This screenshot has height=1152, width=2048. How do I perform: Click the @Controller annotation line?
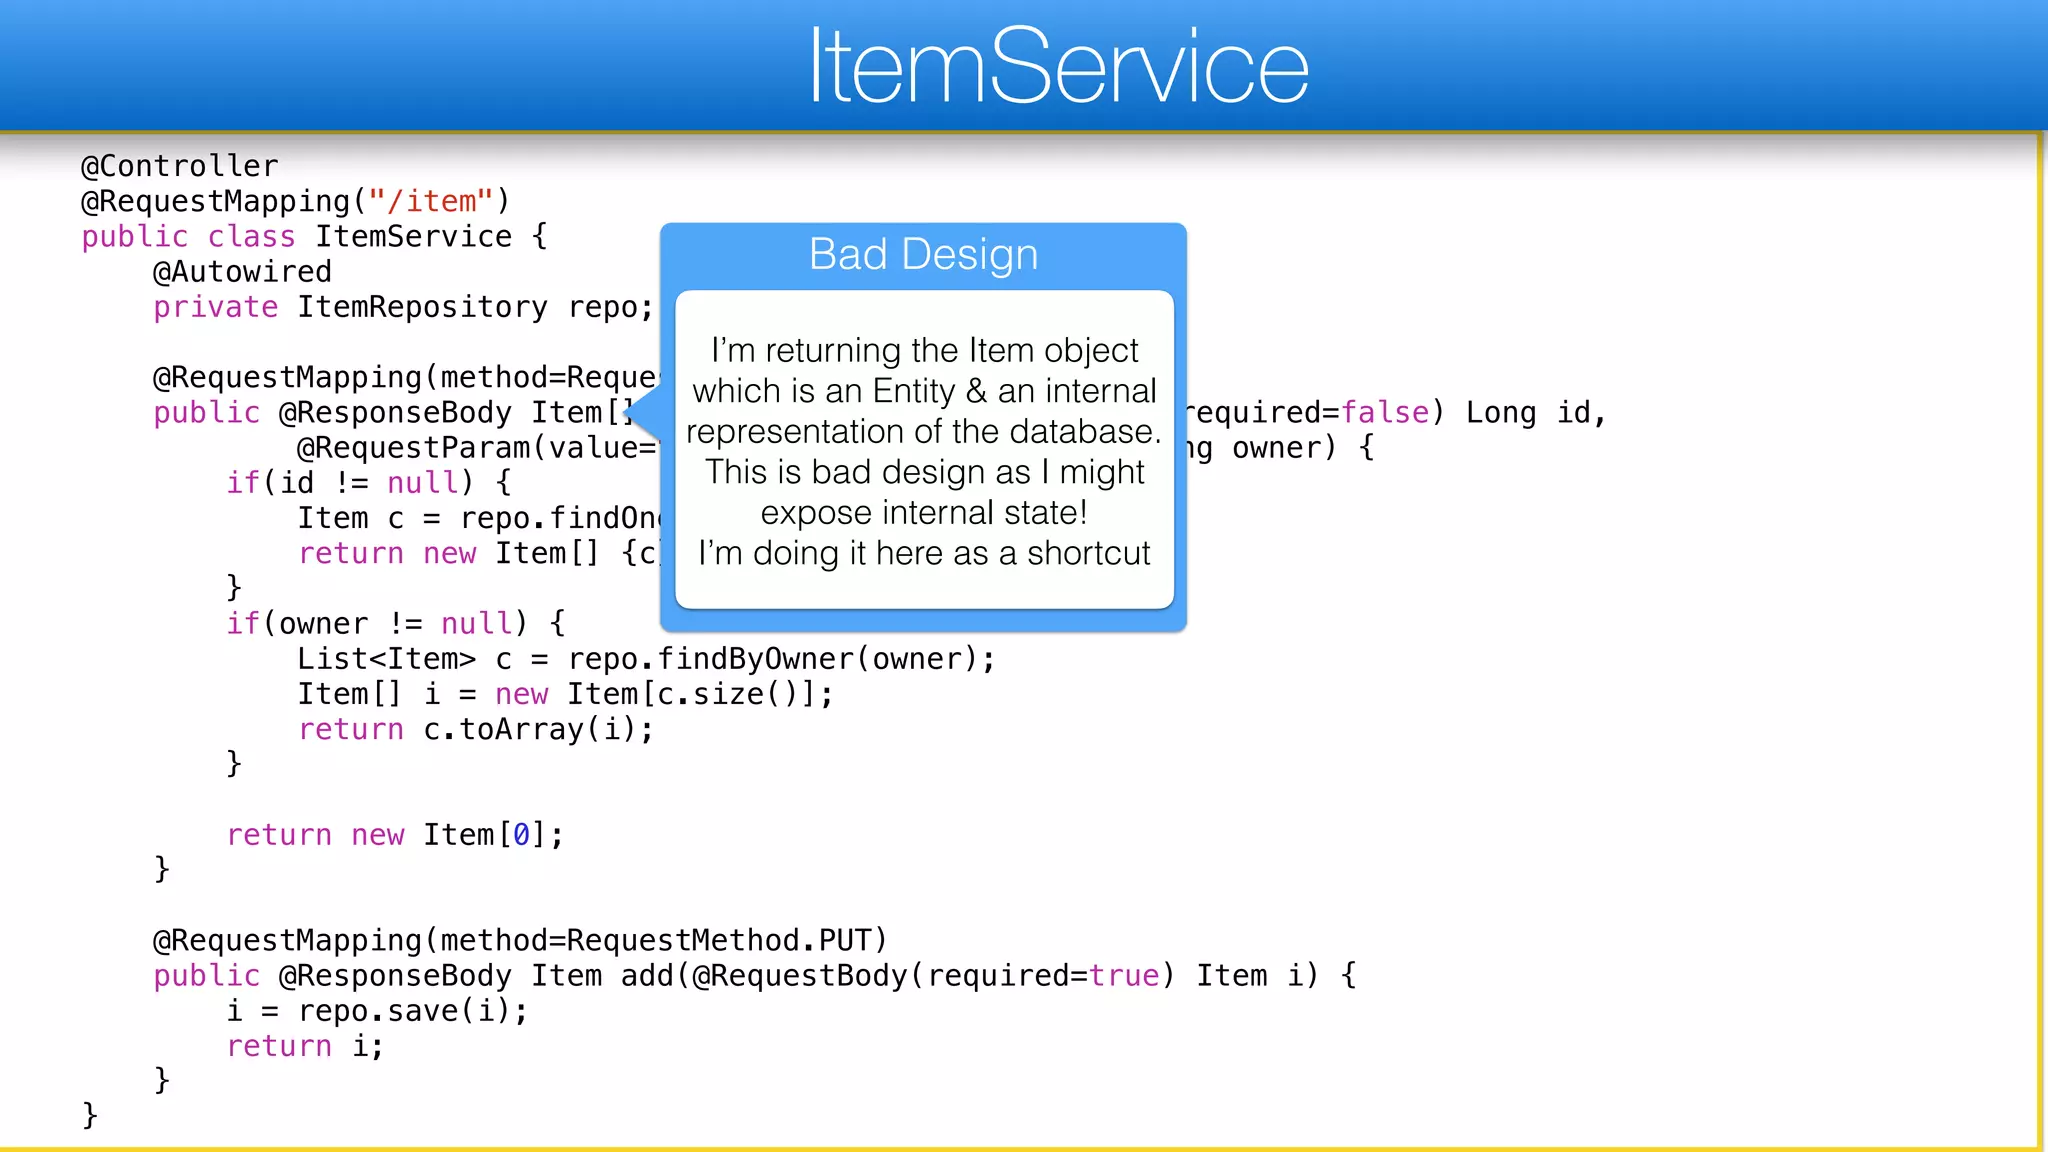tap(180, 166)
